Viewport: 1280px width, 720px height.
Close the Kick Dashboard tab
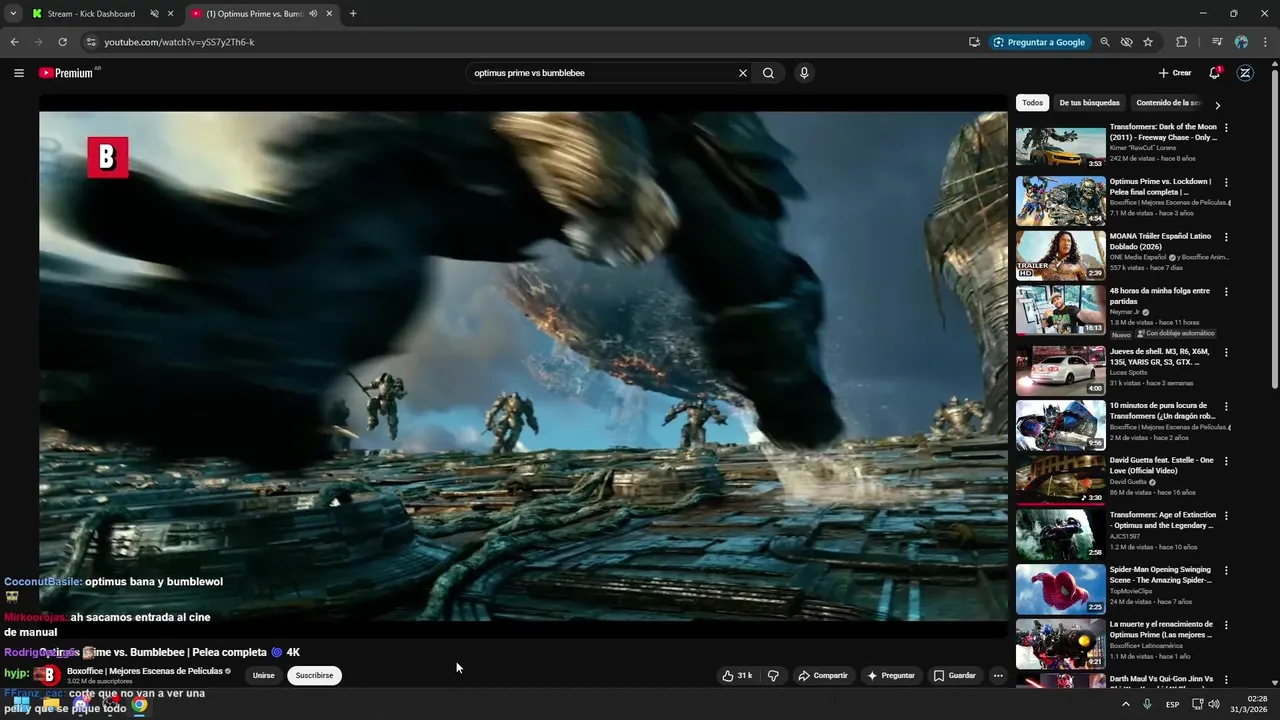(171, 14)
